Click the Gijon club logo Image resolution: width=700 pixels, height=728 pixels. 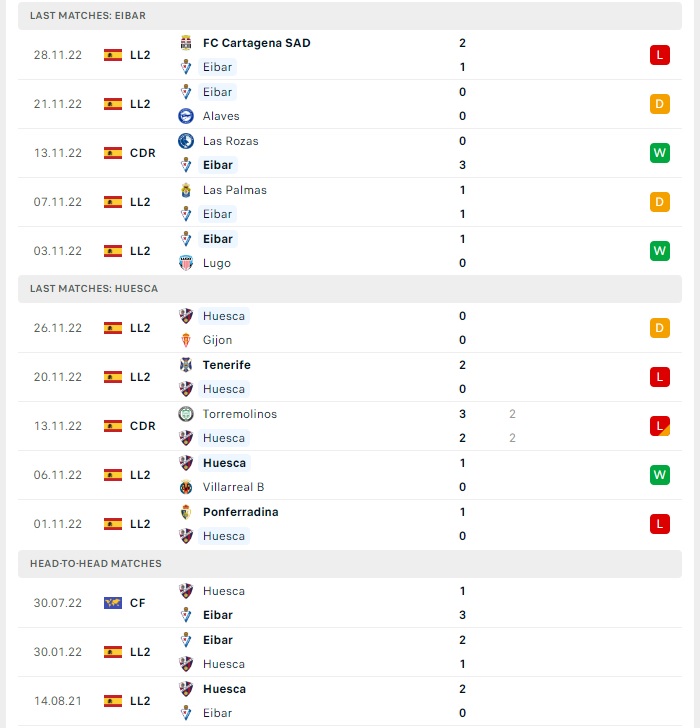click(x=186, y=340)
